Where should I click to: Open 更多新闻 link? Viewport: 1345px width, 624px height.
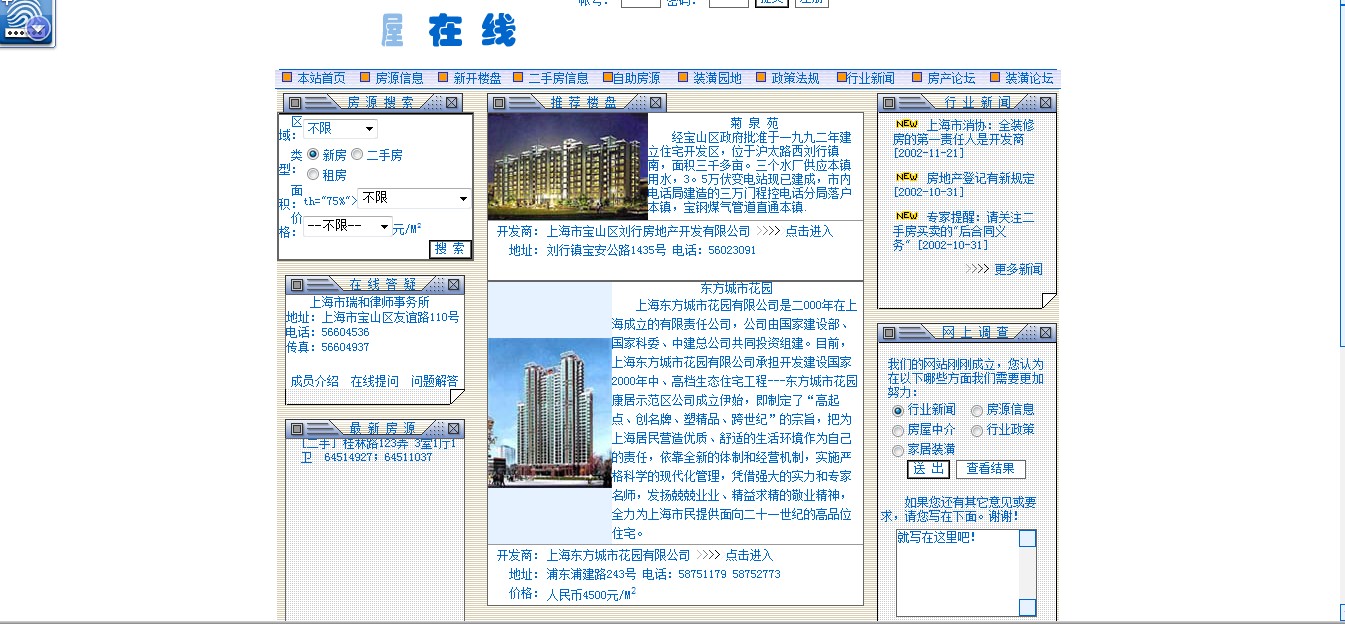point(1018,269)
